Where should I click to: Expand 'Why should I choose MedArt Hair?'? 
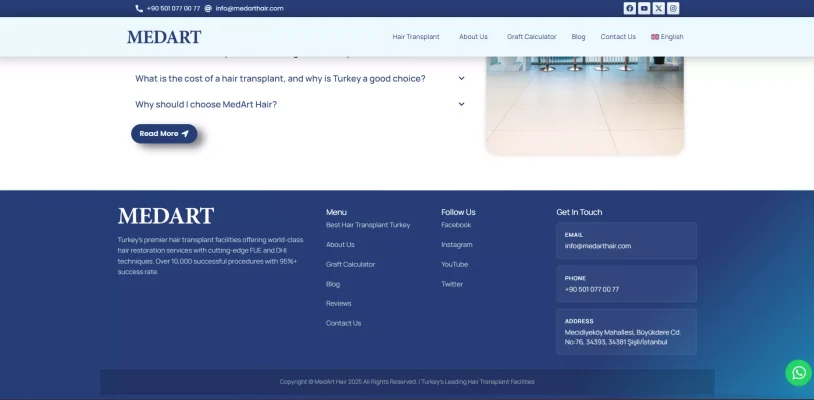coord(300,104)
